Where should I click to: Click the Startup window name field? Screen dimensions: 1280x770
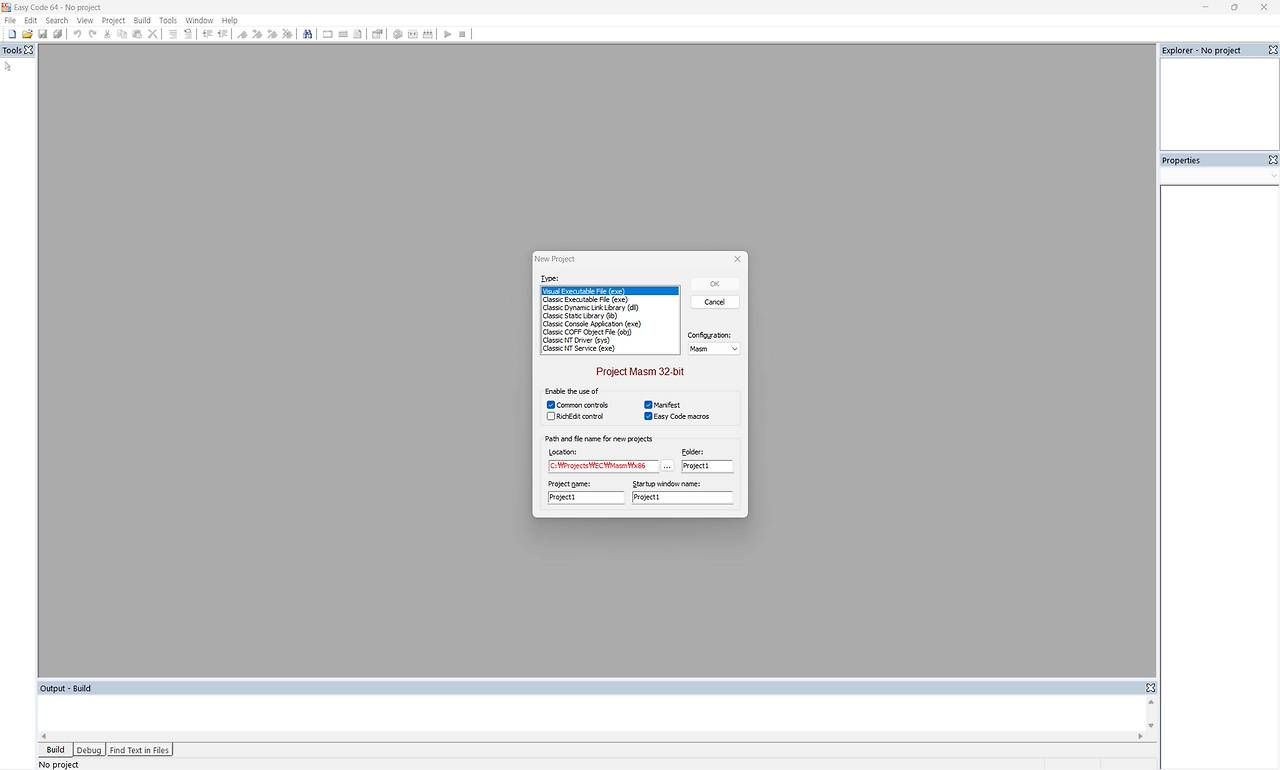point(682,497)
